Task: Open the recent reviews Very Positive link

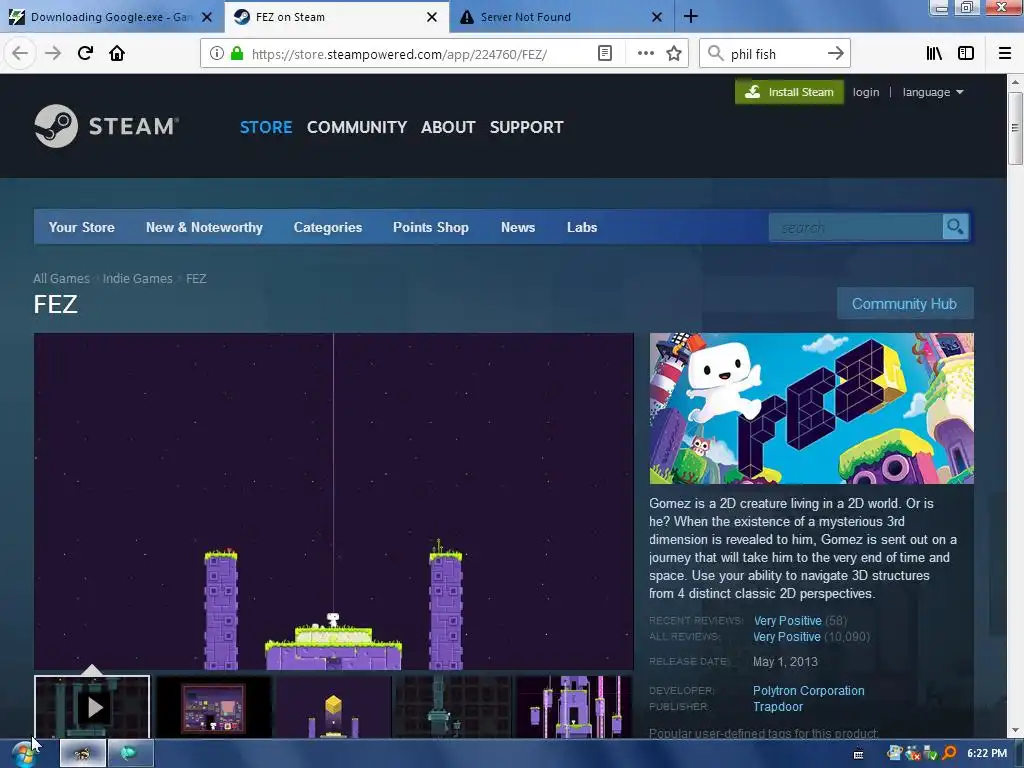Action: coord(788,620)
